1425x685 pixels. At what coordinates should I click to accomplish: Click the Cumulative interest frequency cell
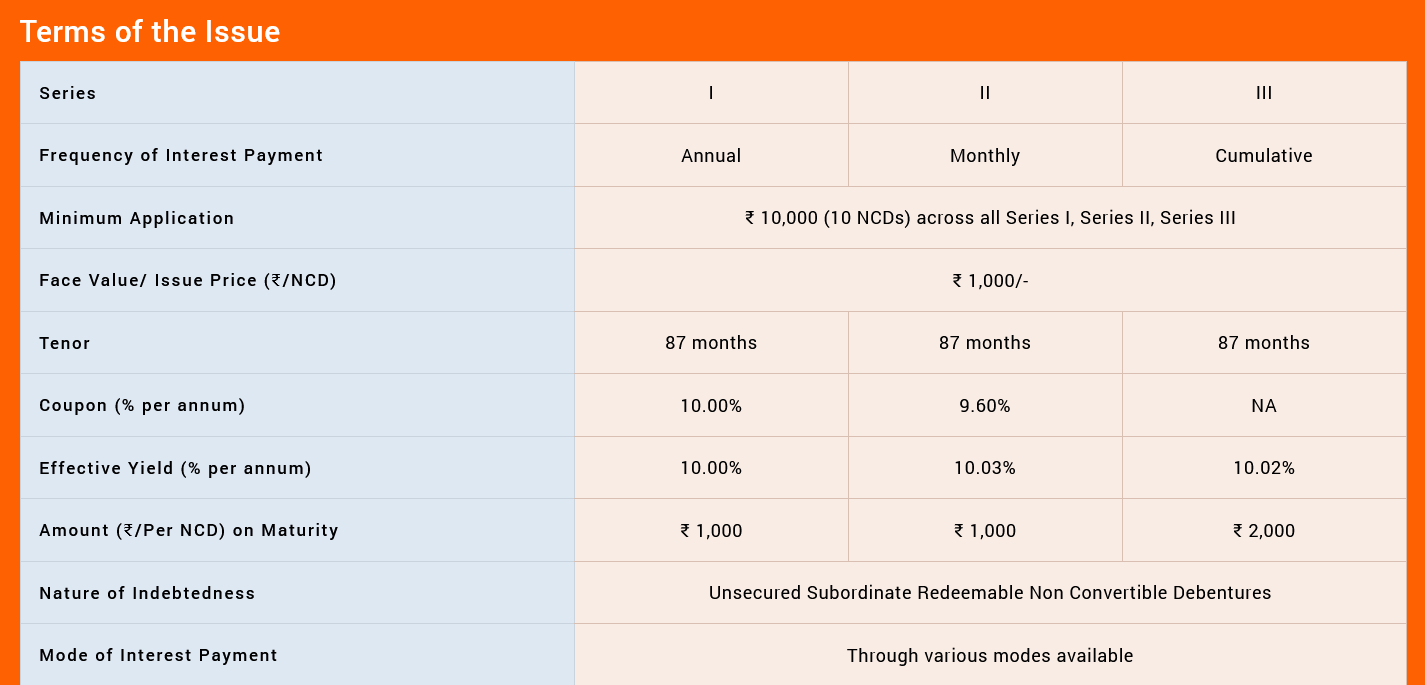(1264, 156)
